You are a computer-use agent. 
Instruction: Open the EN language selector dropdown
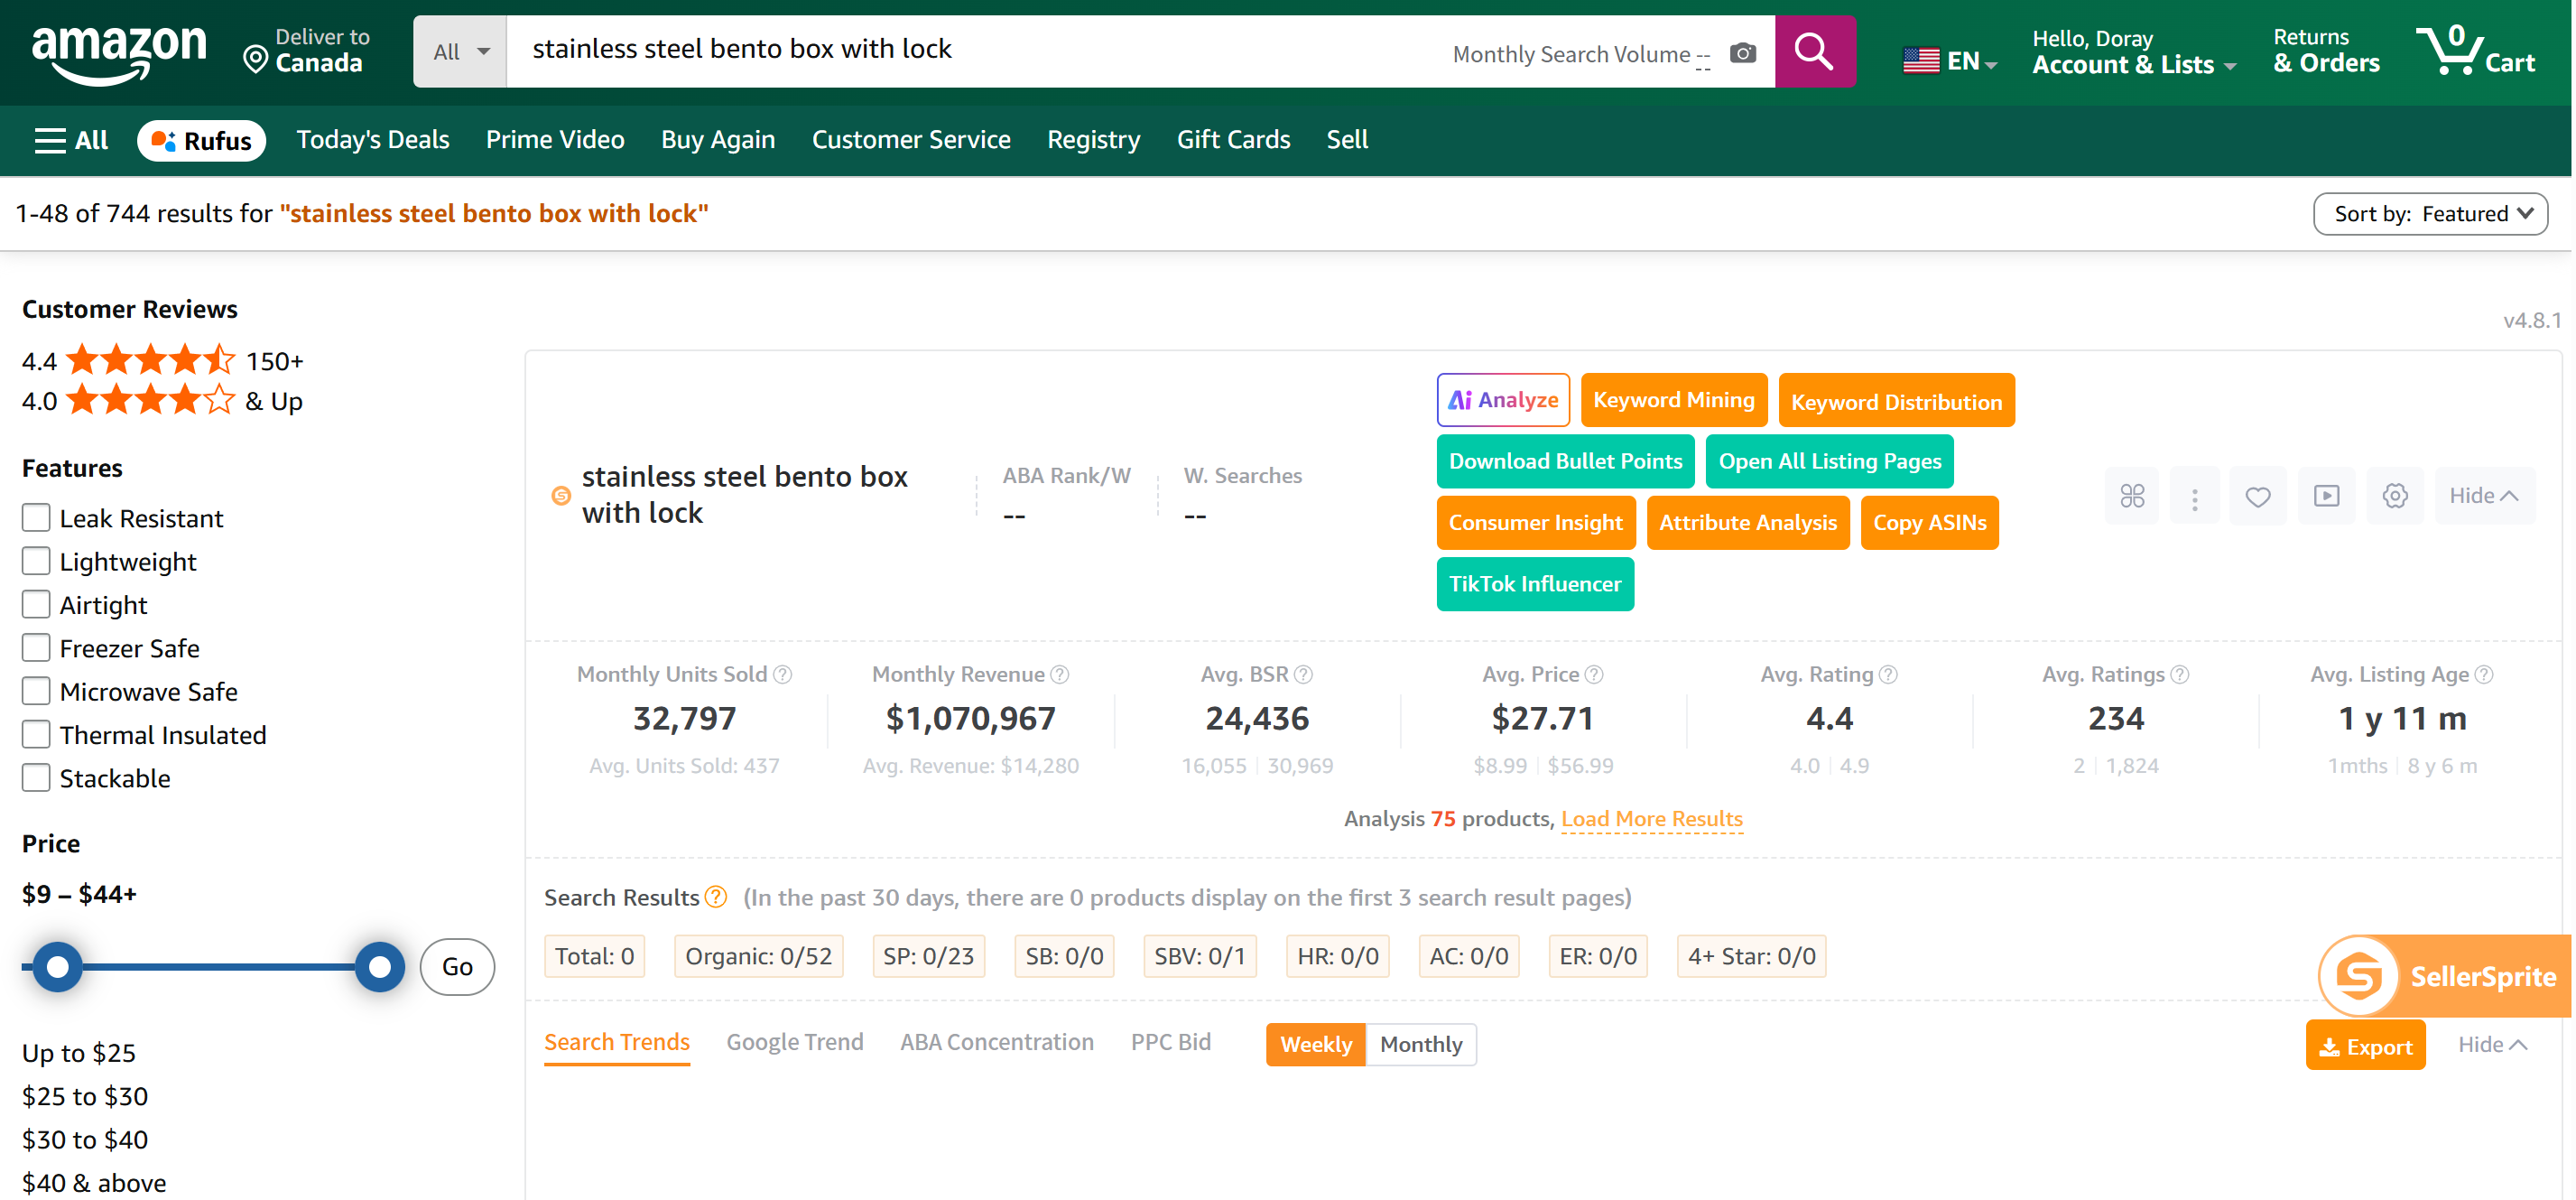click(1949, 61)
